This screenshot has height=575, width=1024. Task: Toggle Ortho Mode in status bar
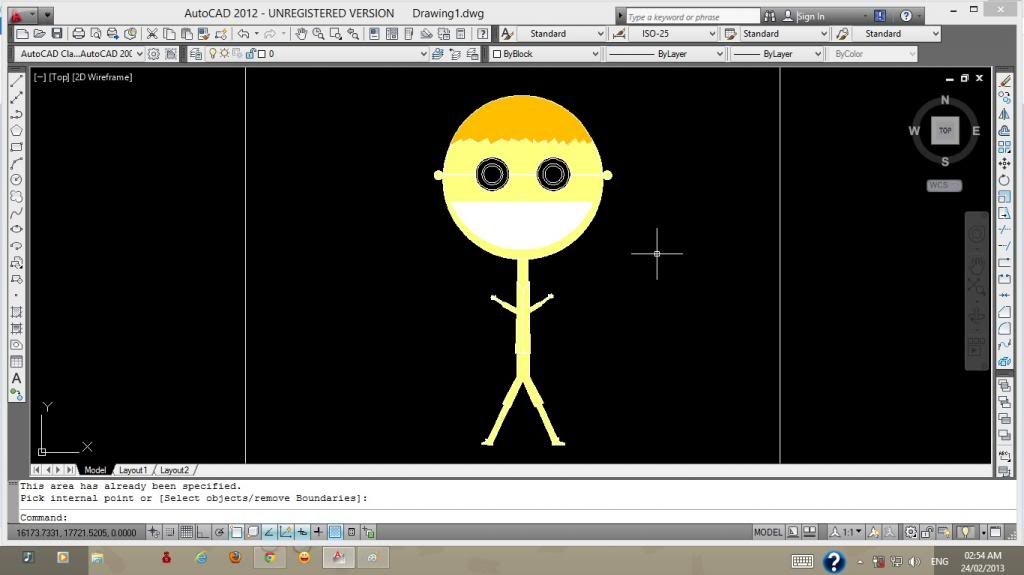pyautogui.click(x=202, y=533)
